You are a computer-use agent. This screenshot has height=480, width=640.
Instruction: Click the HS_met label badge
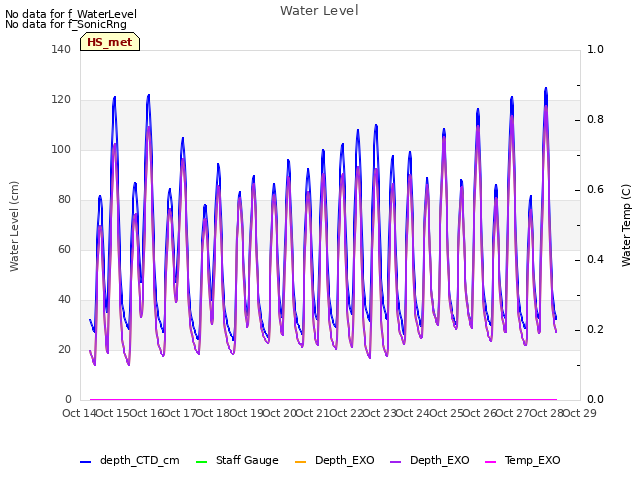coord(110,42)
